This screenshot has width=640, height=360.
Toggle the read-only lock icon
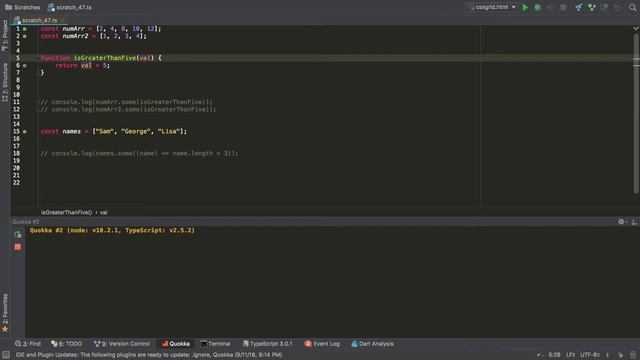tap(620, 355)
